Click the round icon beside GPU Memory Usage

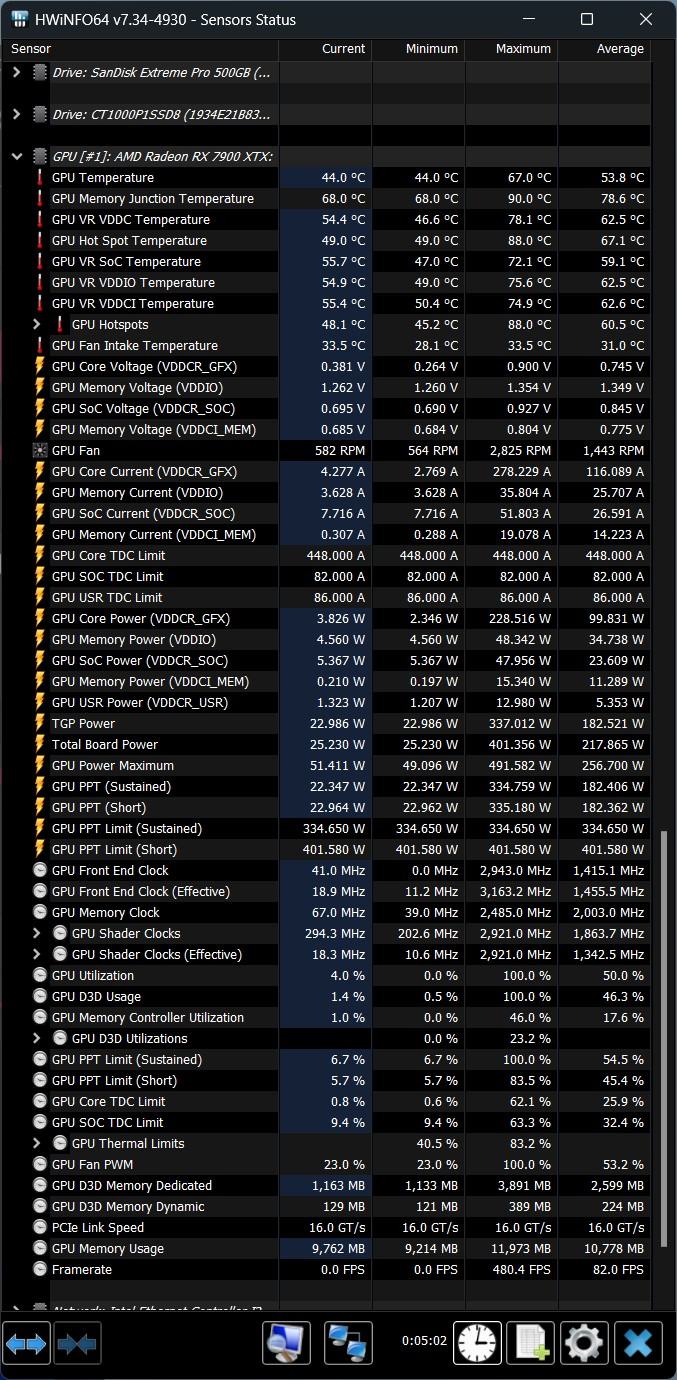(40, 1249)
